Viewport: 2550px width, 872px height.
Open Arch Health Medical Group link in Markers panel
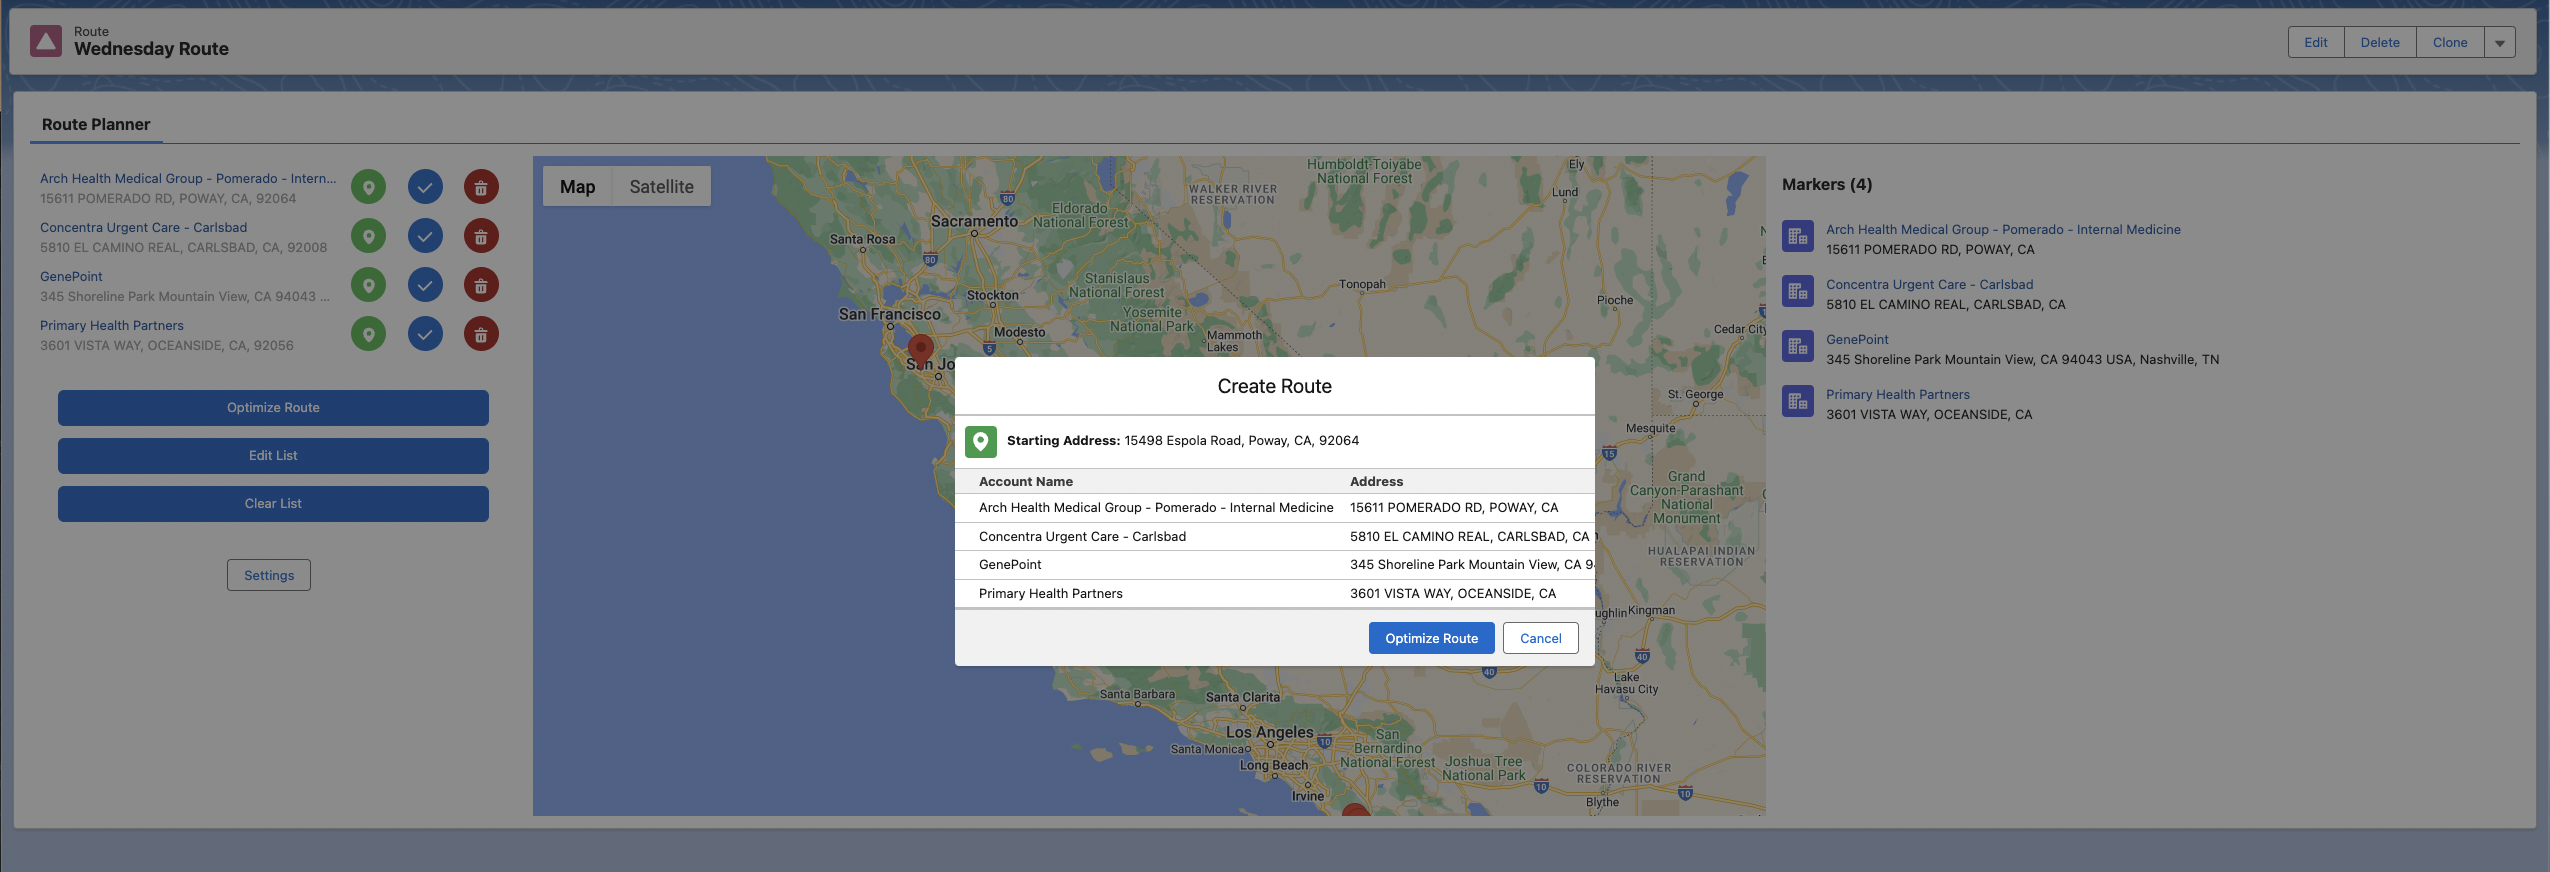[2003, 229]
